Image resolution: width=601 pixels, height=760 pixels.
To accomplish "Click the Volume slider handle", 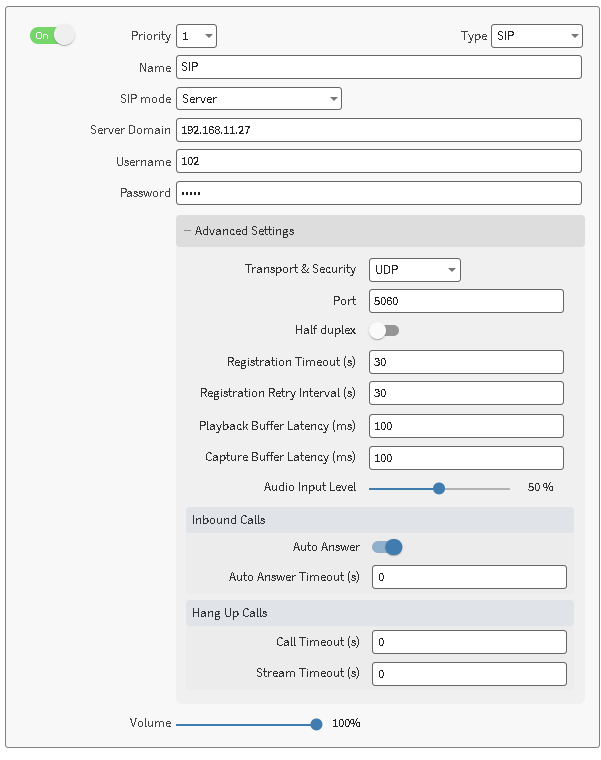I will point(316,724).
